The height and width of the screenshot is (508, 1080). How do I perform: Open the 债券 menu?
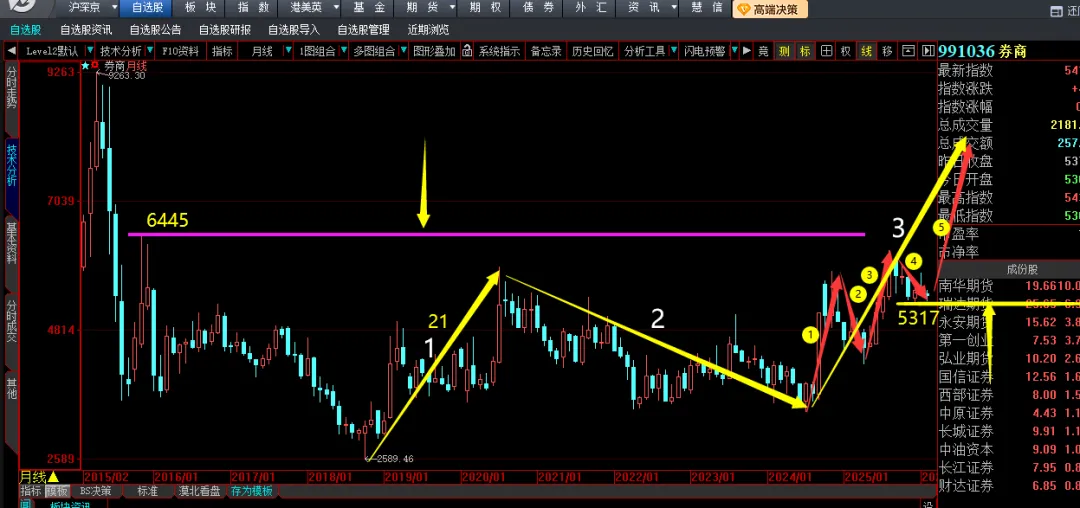point(537,8)
